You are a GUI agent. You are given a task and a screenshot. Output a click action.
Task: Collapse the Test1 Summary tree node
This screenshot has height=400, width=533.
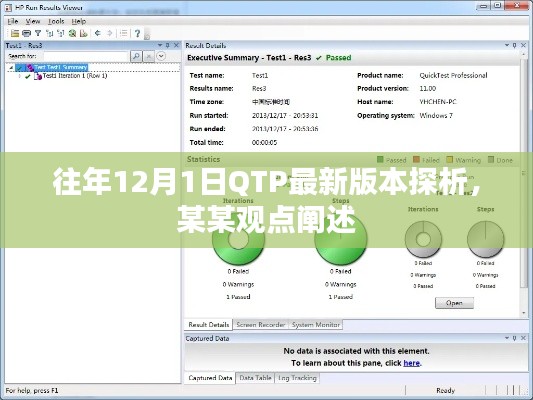(11, 68)
